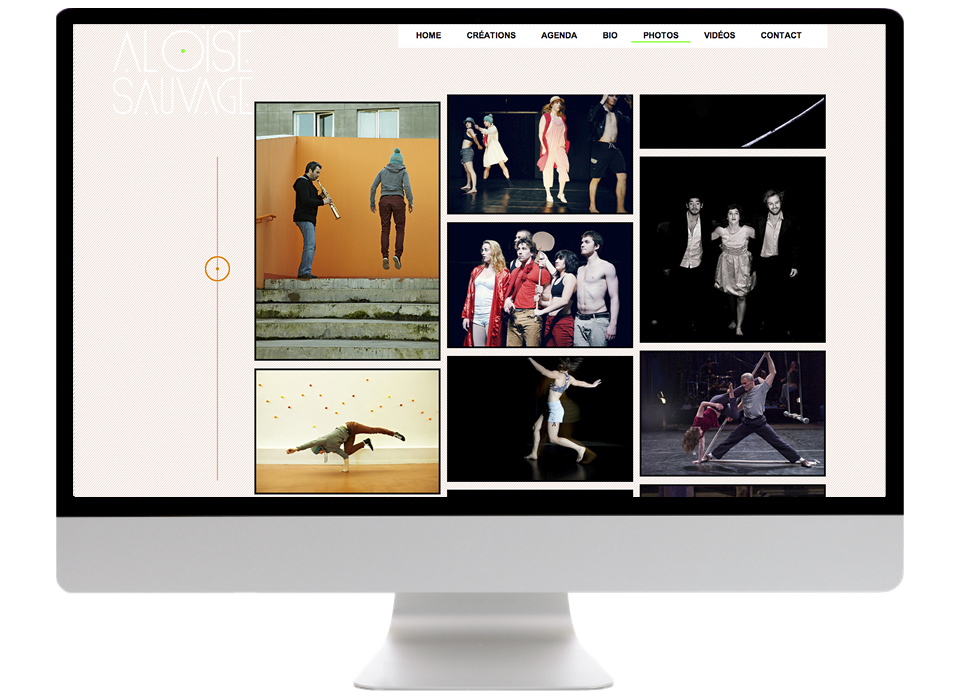
Task: Open the Home page in the navigation
Action: 428,36
